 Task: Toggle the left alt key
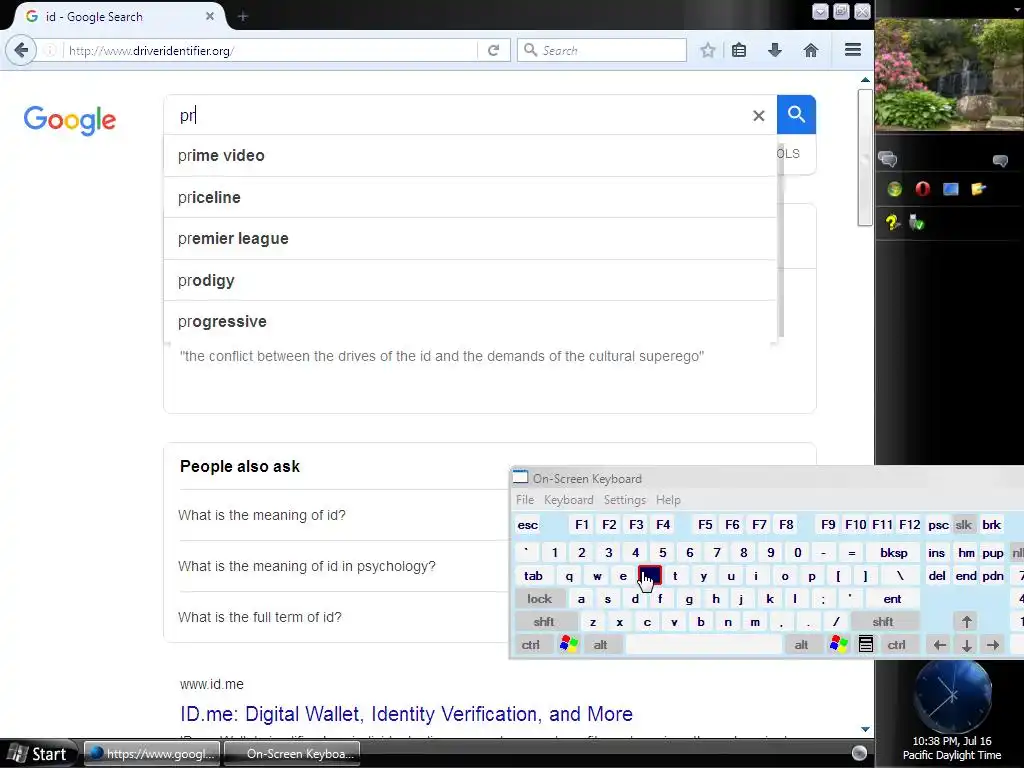(x=601, y=645)
